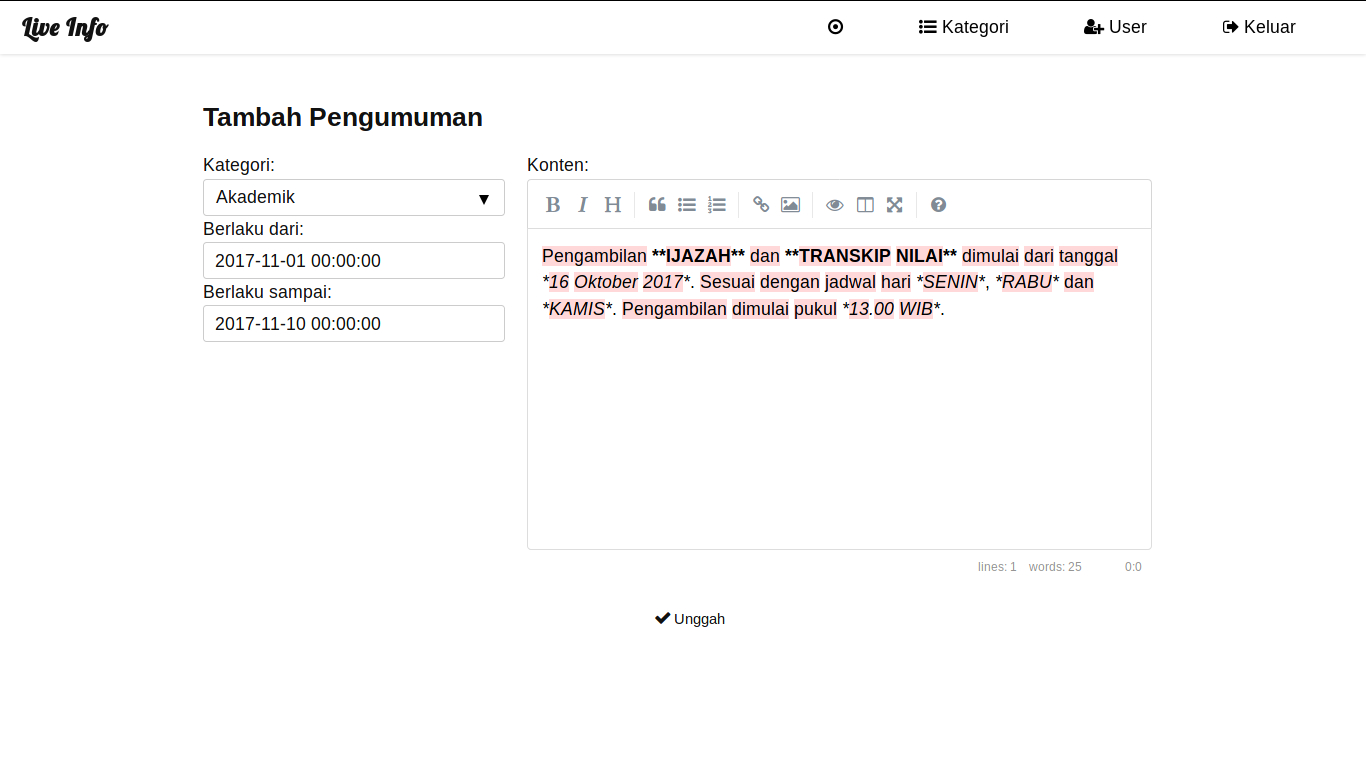This screenshot has height=768, width=1366.
Task: Toggle the preview eye icon
Action: [x=835, y=205]
